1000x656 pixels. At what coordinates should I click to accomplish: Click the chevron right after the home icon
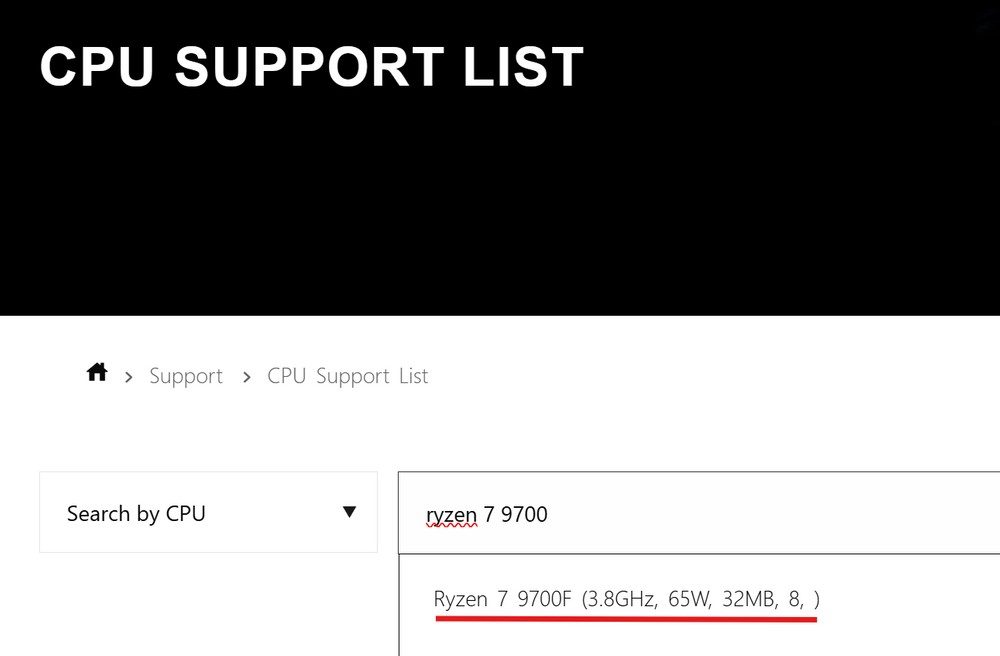click(x=129, y=377)
